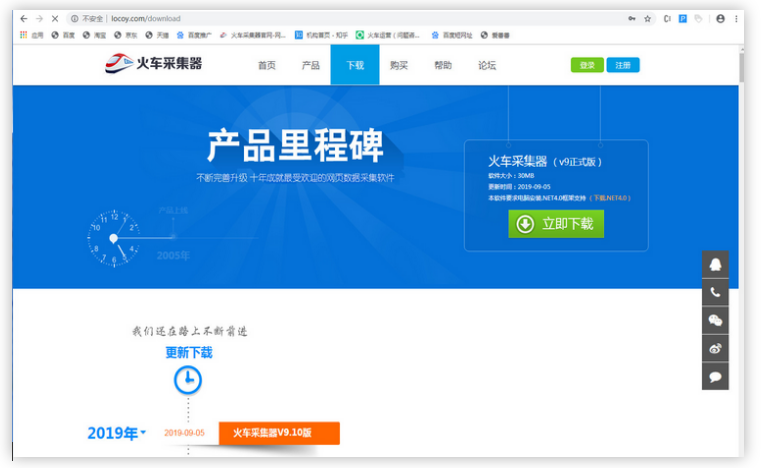Click the green 登录 button
Viewport: 761px width, 468px height.
587,65
